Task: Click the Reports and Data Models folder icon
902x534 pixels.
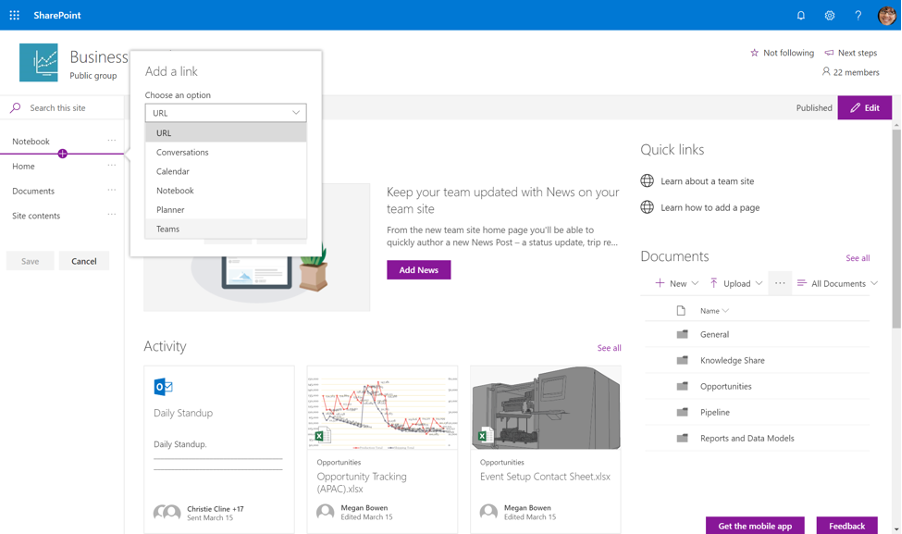Action: [682, 438]
